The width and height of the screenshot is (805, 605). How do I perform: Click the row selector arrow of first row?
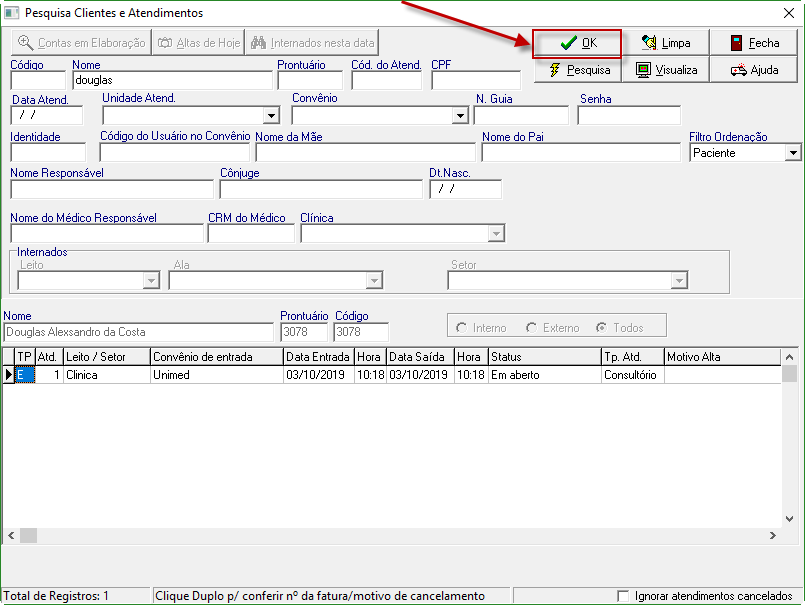click(9, 374)
